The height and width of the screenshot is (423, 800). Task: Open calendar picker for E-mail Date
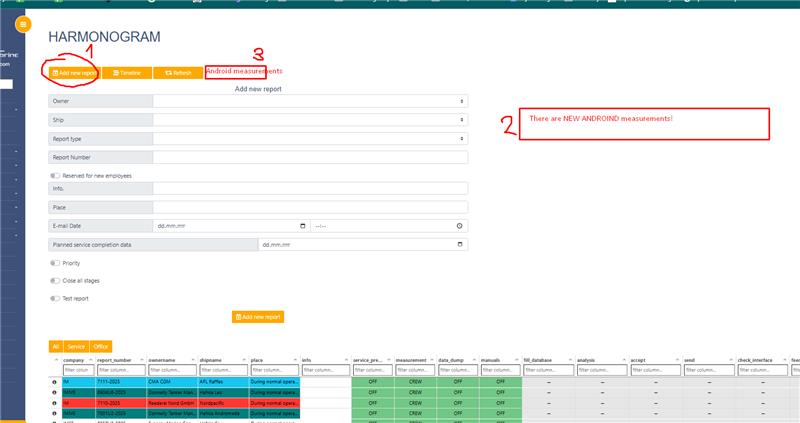(303, 226)
